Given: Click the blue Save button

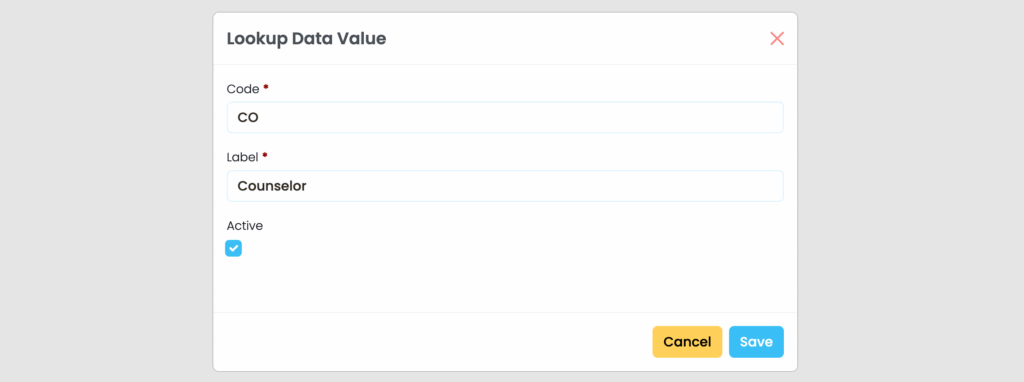Looking at the screenshot, I should (x=756, y=342).
